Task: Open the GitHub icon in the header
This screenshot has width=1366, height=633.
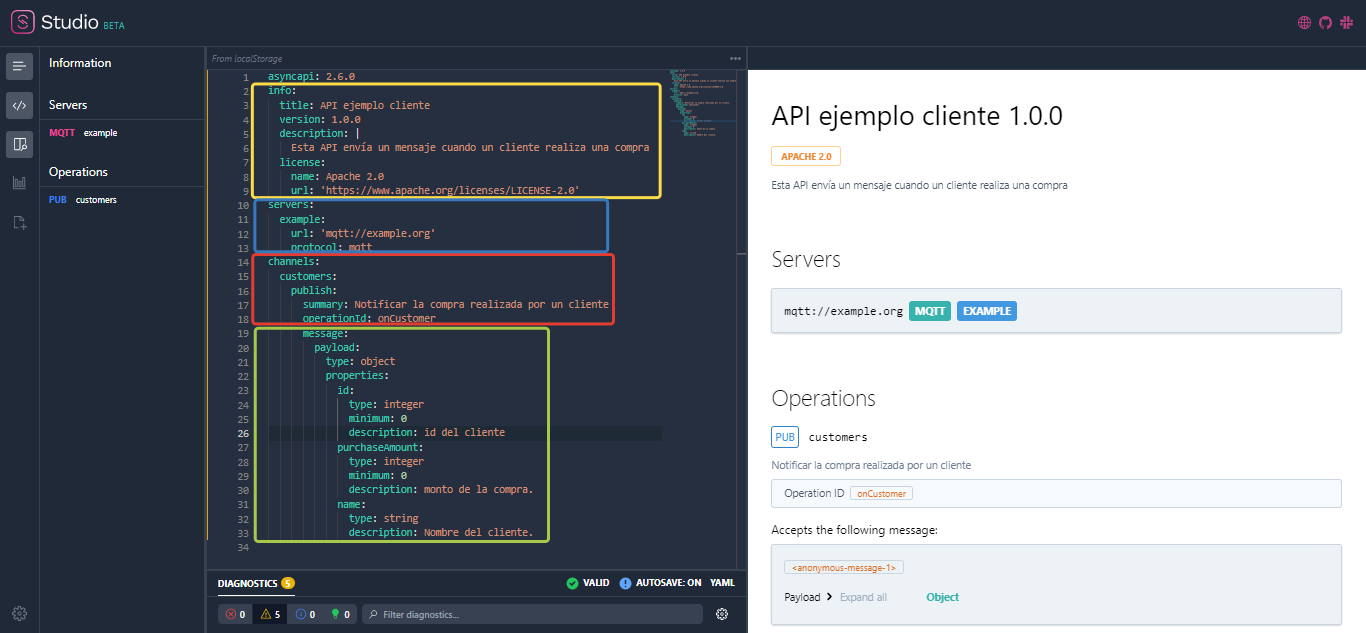Action: [x=1325, y=21]
